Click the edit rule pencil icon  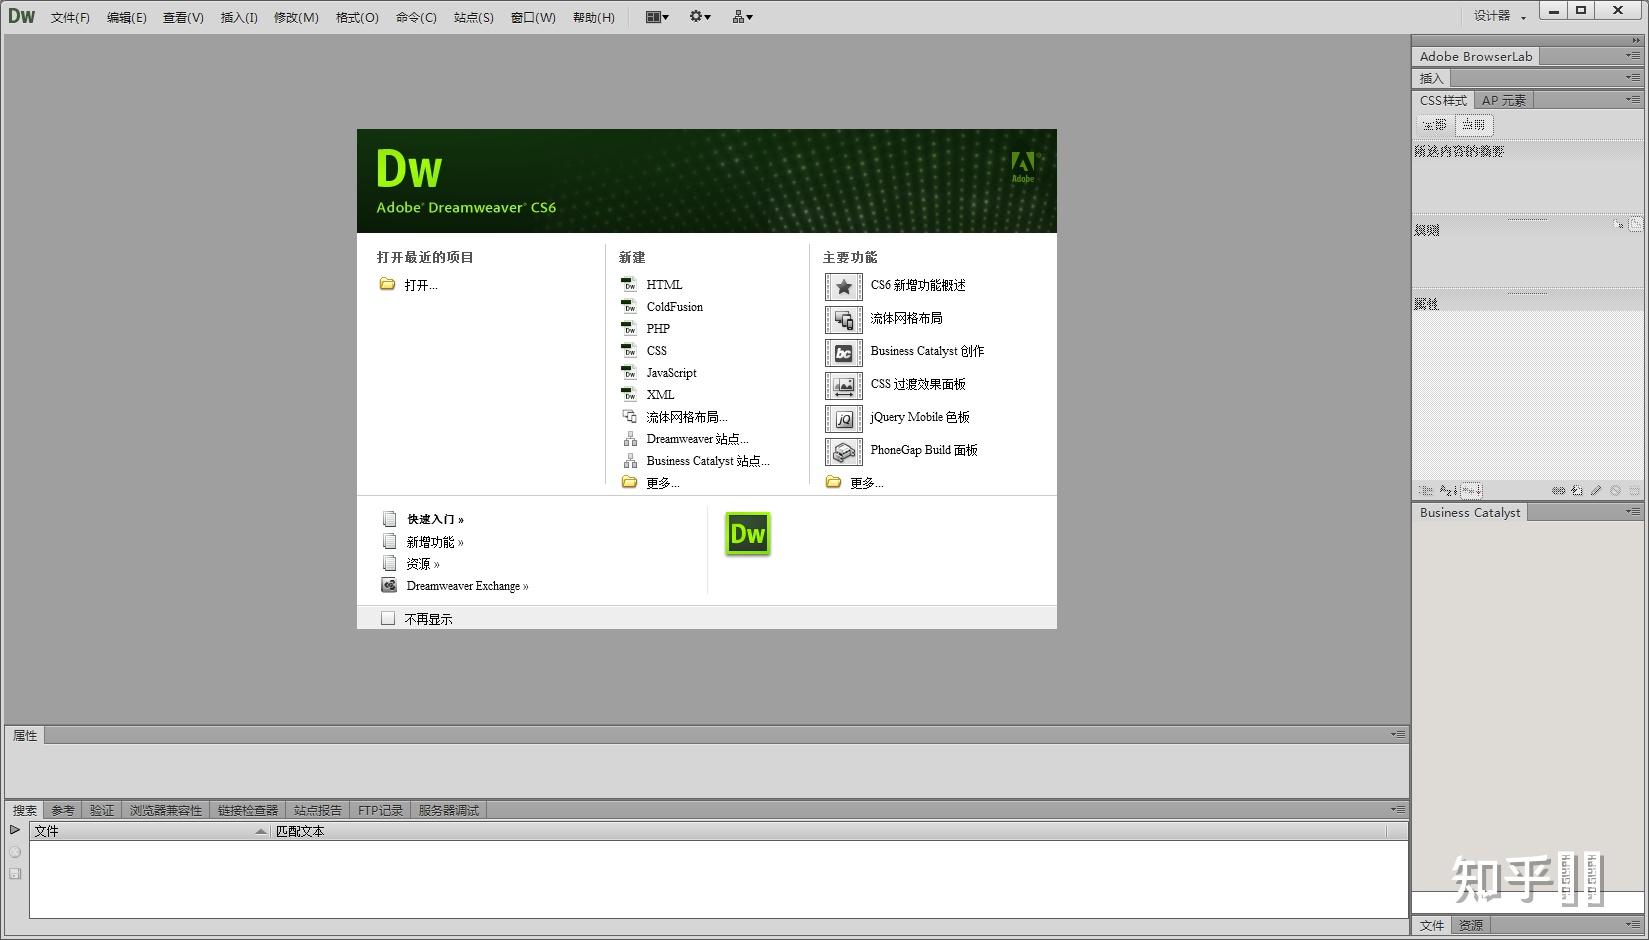(x=1596, y=491)
